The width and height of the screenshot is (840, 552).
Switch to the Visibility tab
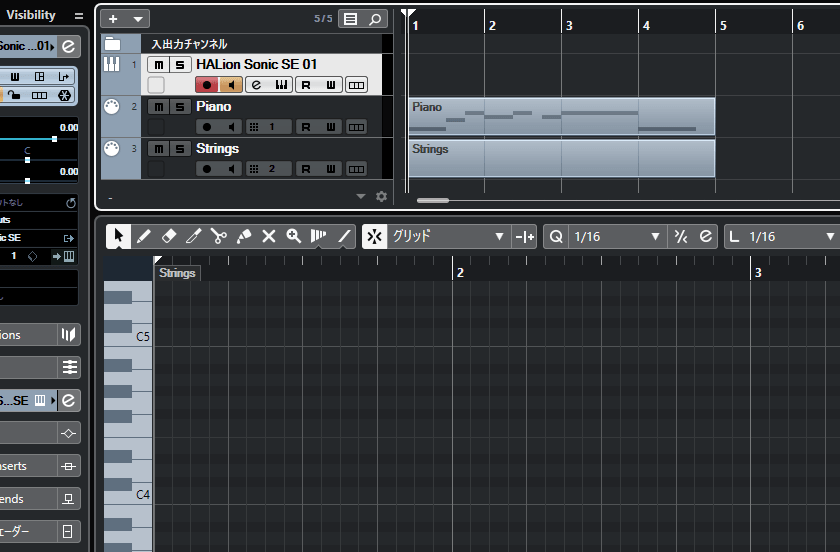click(x=31, y=15)
